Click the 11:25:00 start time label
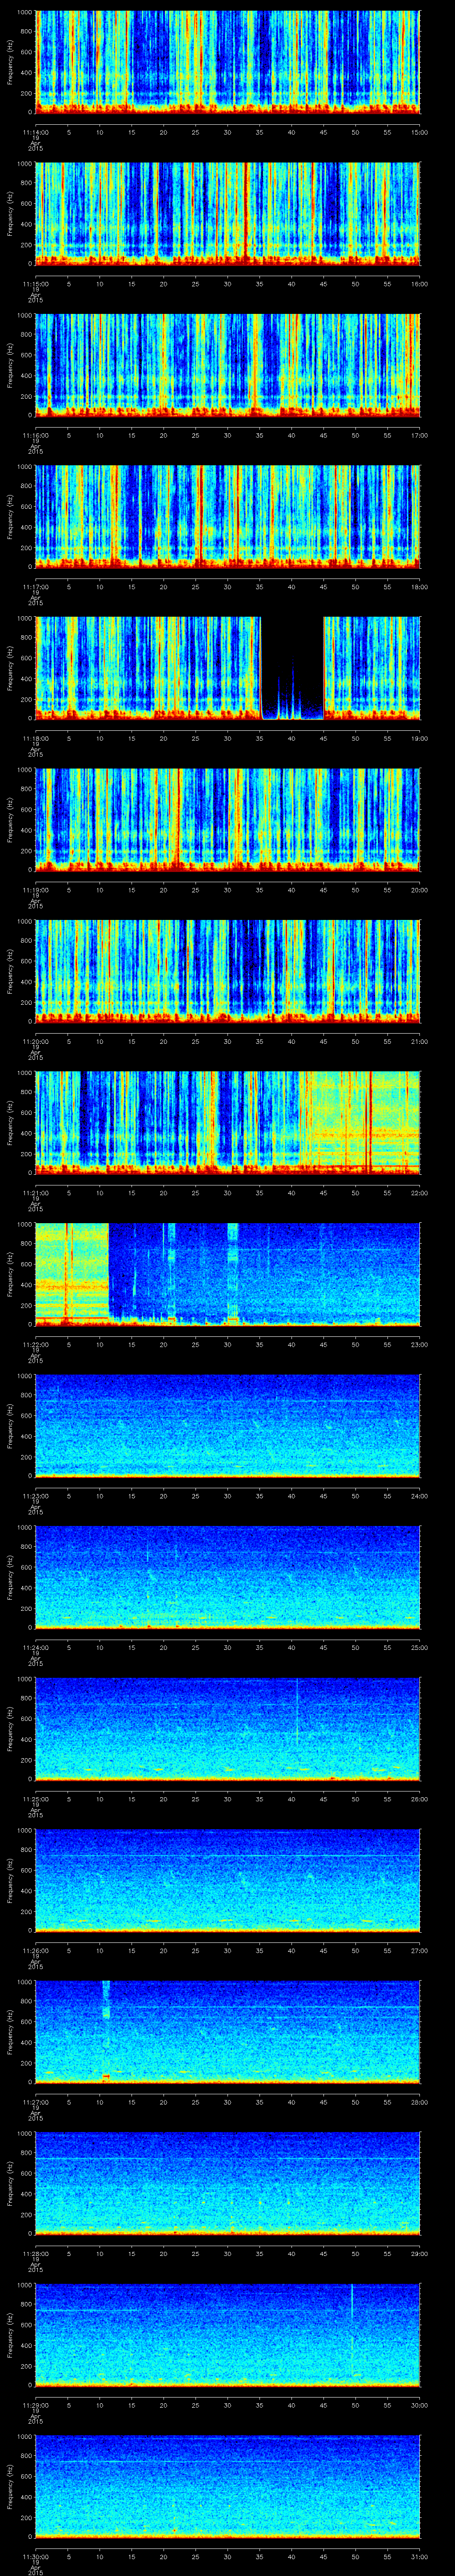The image size is (455, 2576). (x=35, y=1799)
